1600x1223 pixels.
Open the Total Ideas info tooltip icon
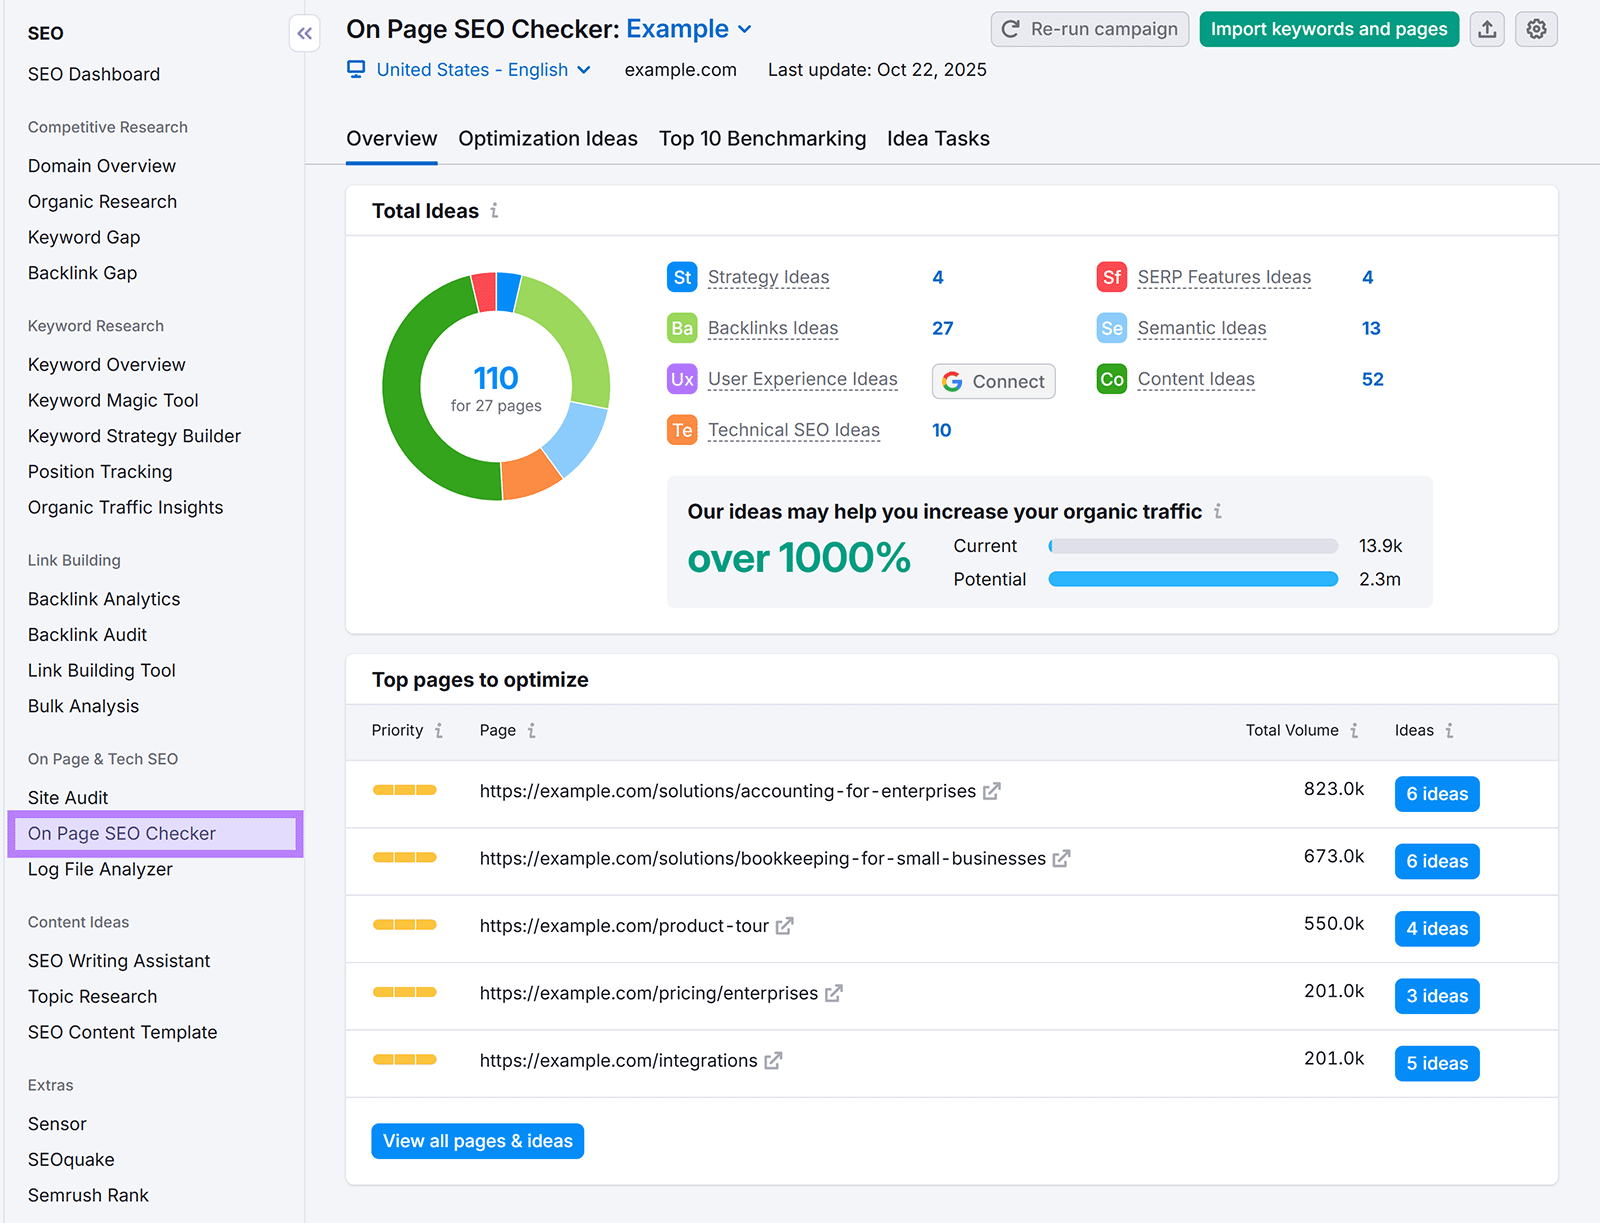point(496,211)
